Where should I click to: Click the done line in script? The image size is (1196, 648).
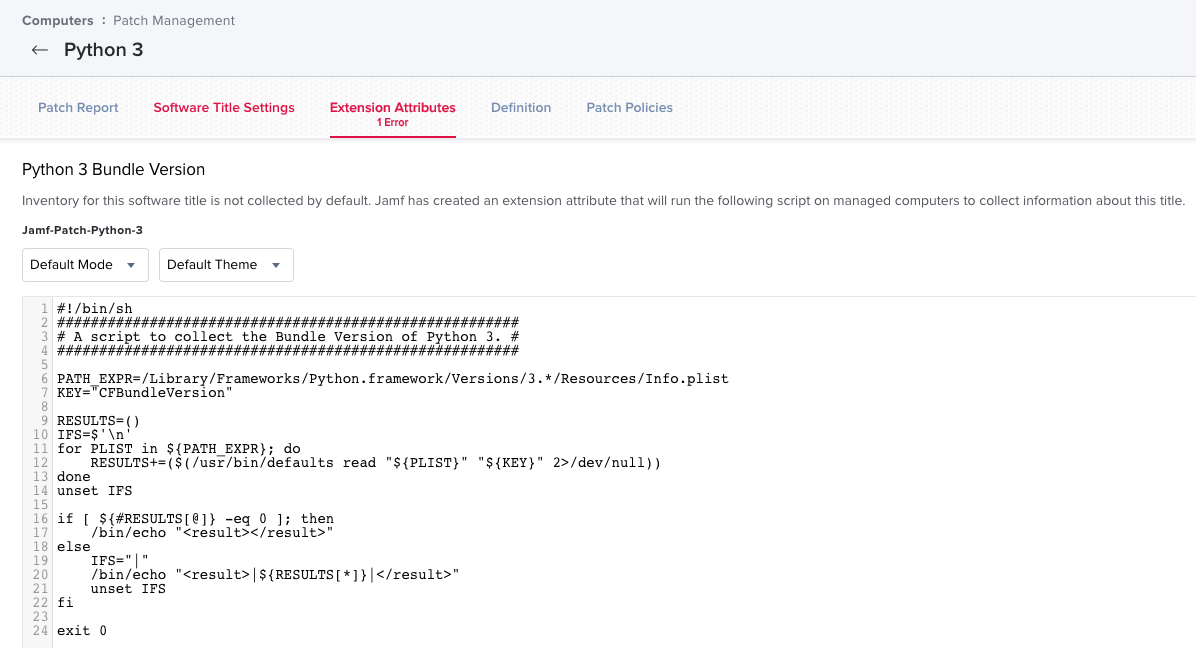pos(73,476)
